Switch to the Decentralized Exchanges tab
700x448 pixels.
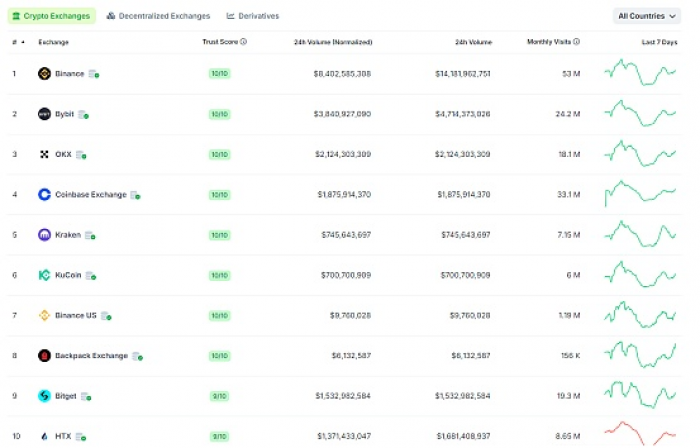pos(158,16)
